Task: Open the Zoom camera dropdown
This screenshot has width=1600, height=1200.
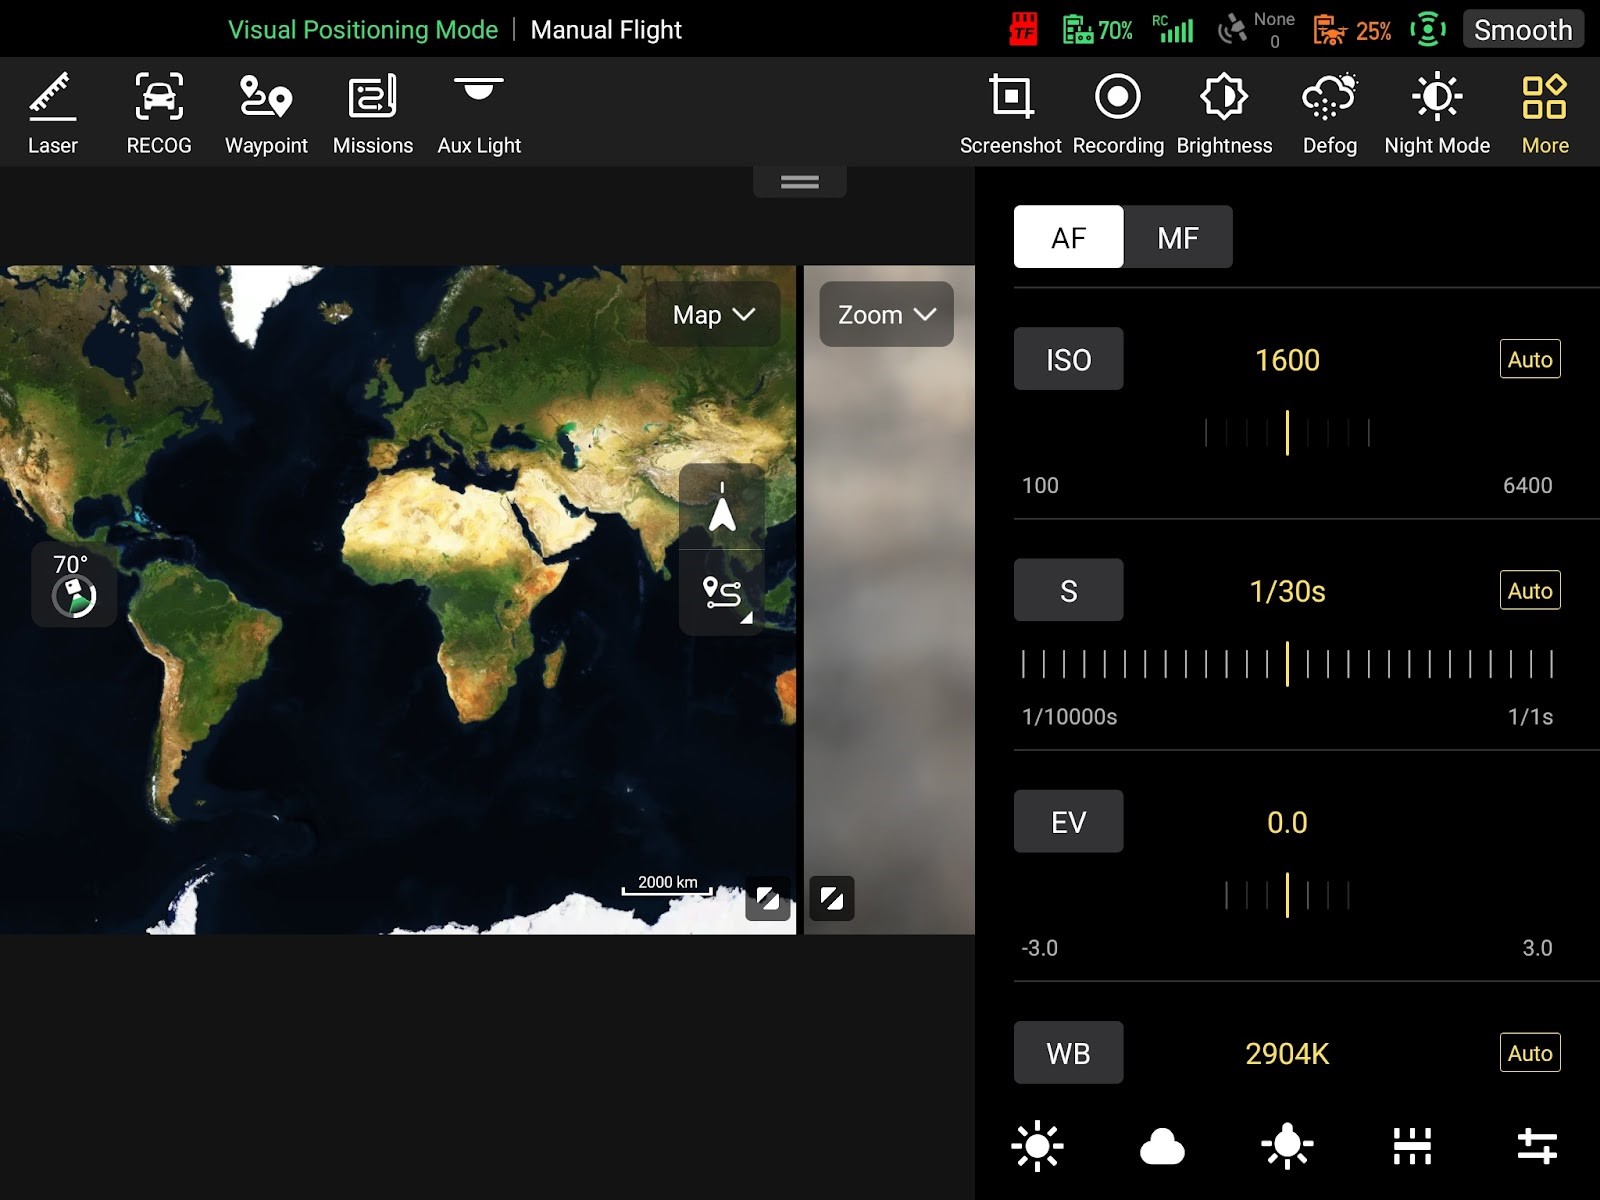Action: (x=886, y=315)
